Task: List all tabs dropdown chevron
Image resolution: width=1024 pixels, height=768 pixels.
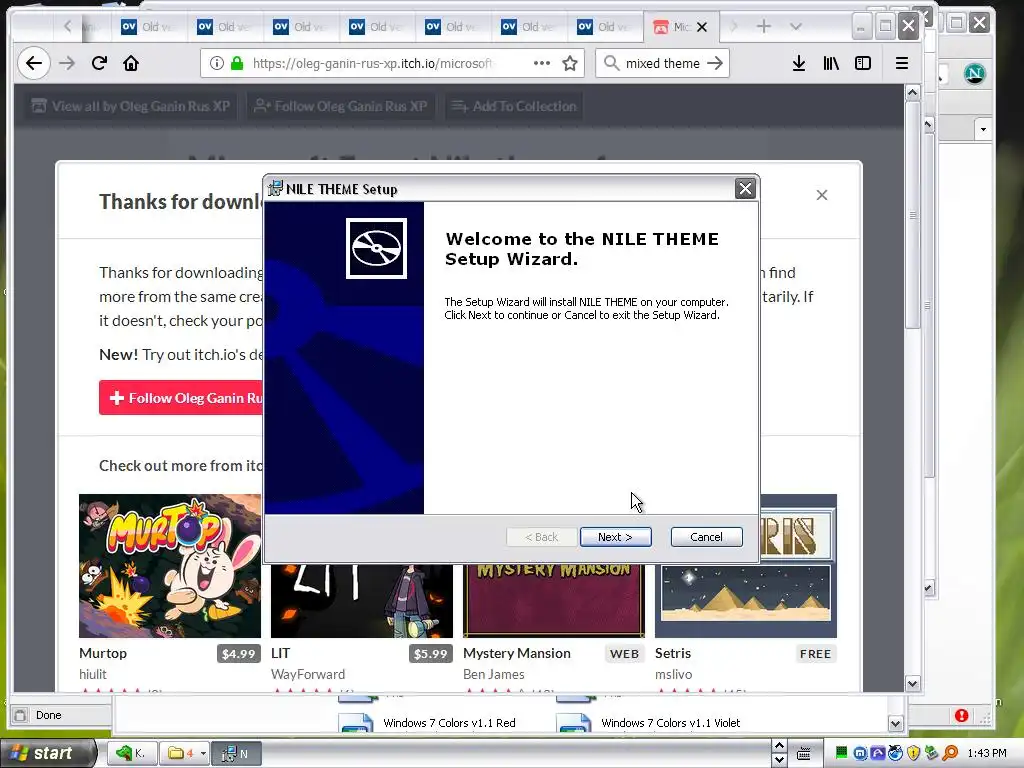Action: pos(795,27)
